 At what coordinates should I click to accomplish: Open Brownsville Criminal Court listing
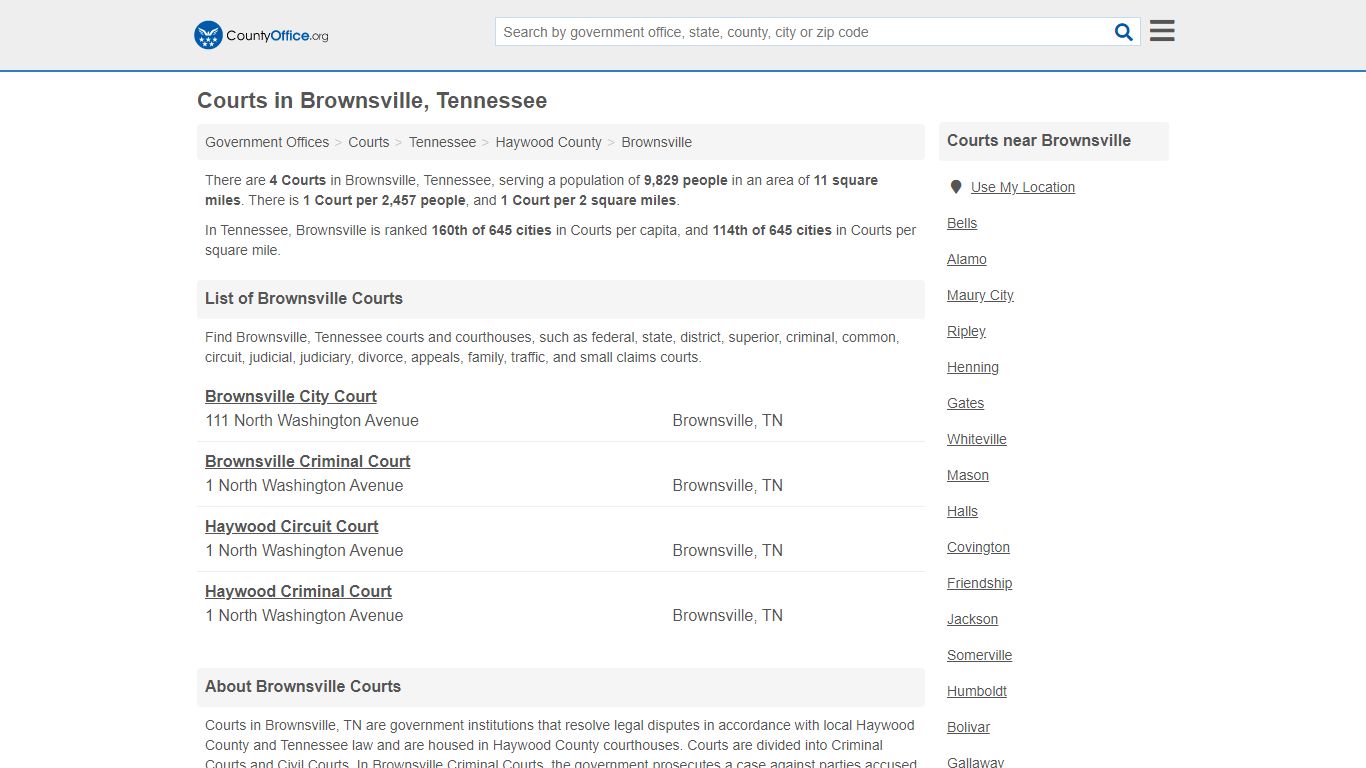pos(308,461)
